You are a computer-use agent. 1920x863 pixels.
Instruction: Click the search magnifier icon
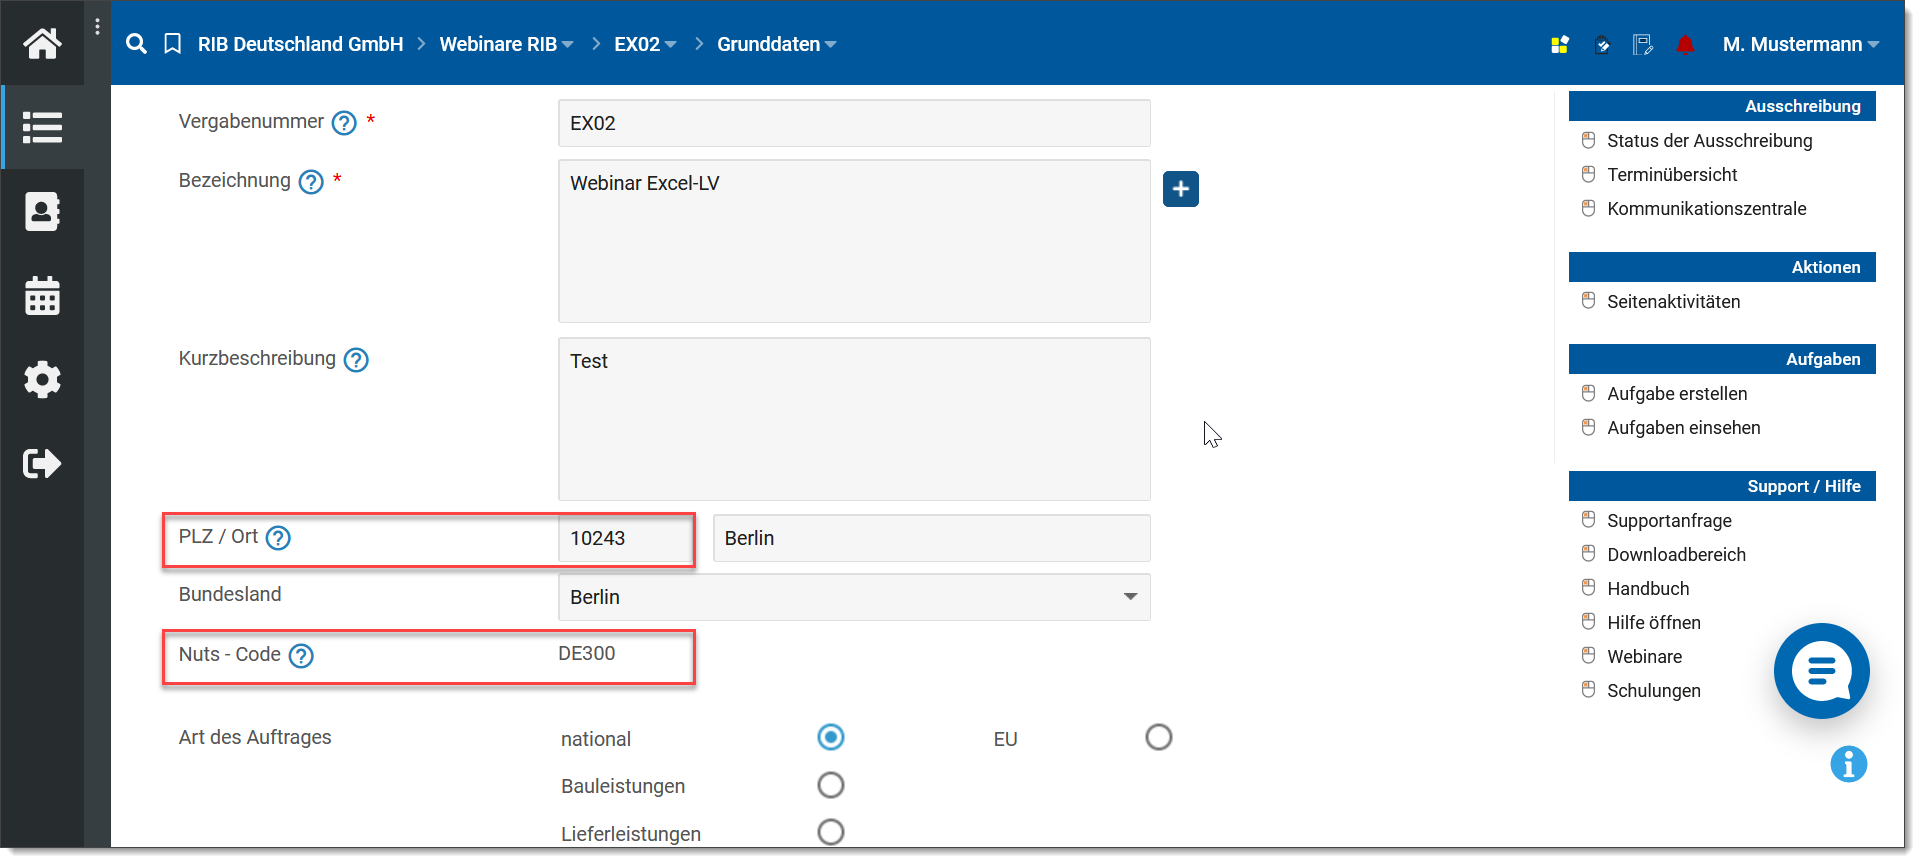pos(137,44)
